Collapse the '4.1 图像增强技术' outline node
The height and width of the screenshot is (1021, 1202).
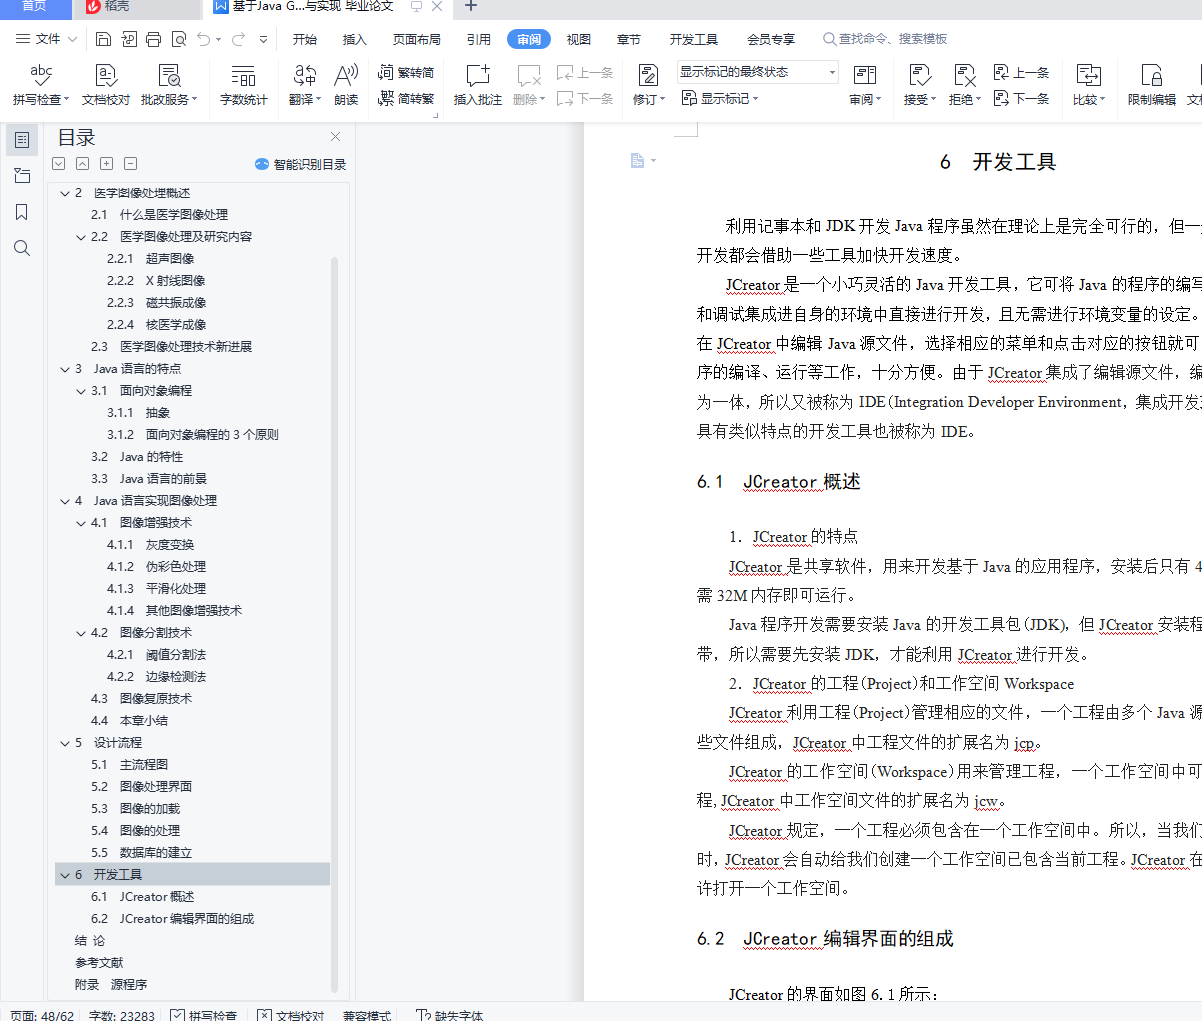81,523
